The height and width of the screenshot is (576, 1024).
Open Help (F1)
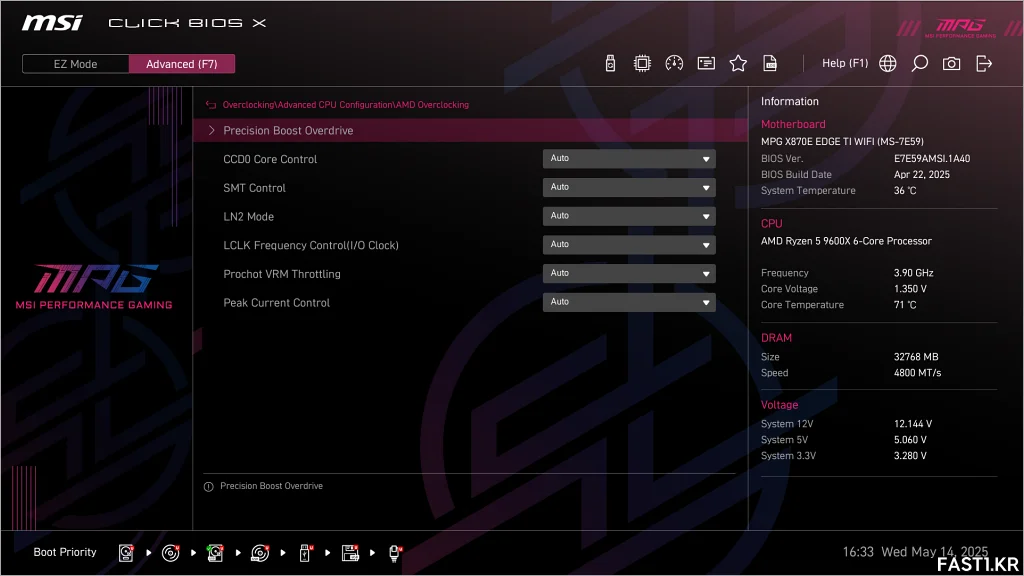845,63
